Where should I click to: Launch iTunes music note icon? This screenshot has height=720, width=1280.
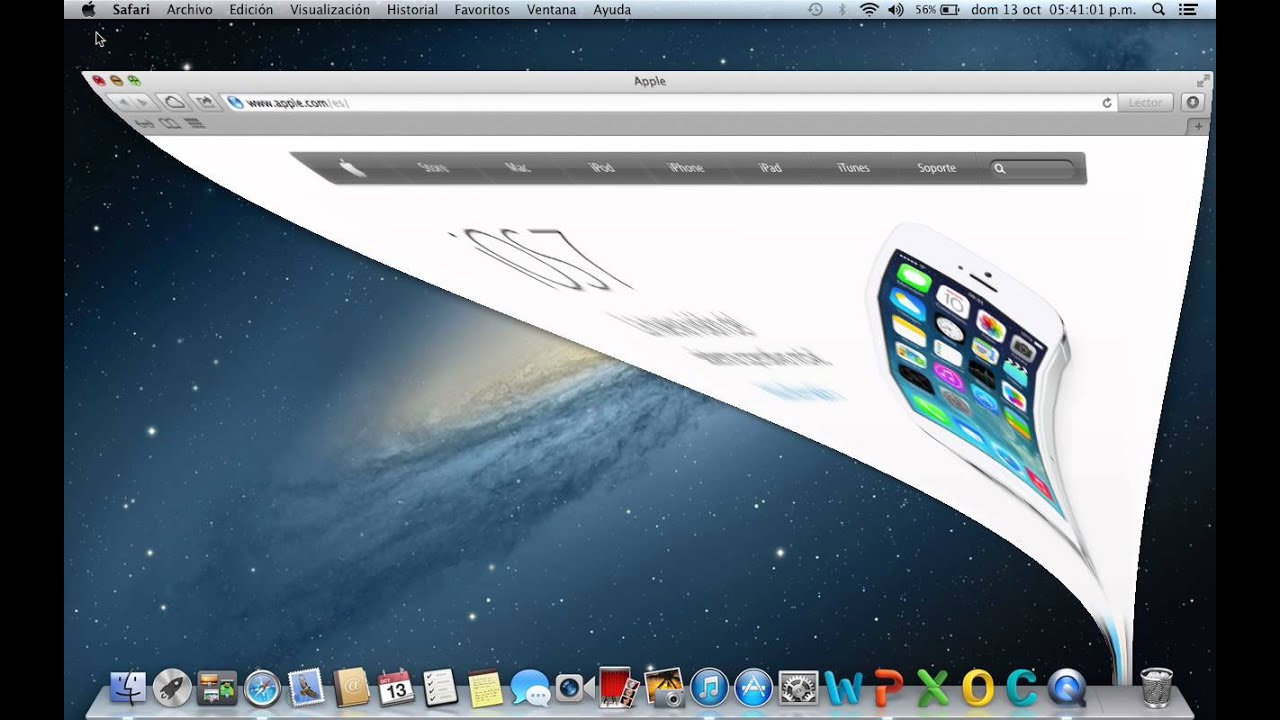tap(709, 688)
